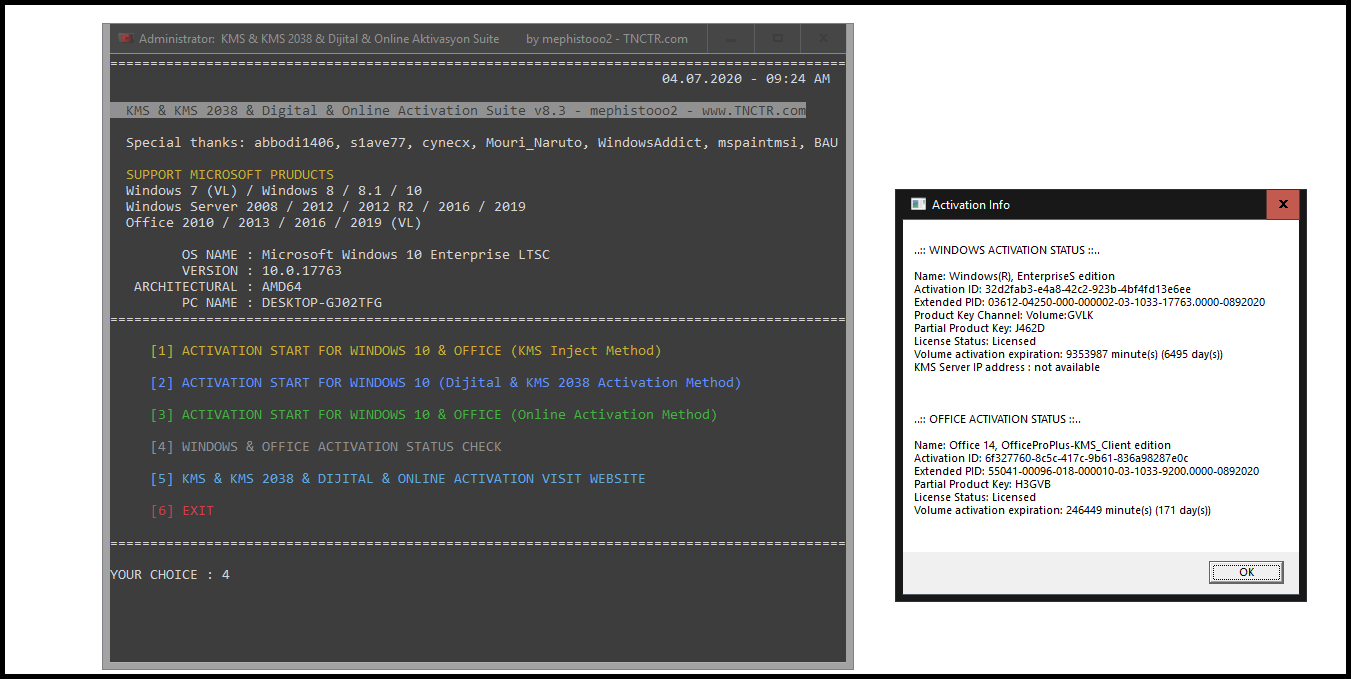1351x679 pixels.
Task: Click the Windows Activation ID starting 32d2fab3
Action: pyautogui.click(x=1052, y=289)
